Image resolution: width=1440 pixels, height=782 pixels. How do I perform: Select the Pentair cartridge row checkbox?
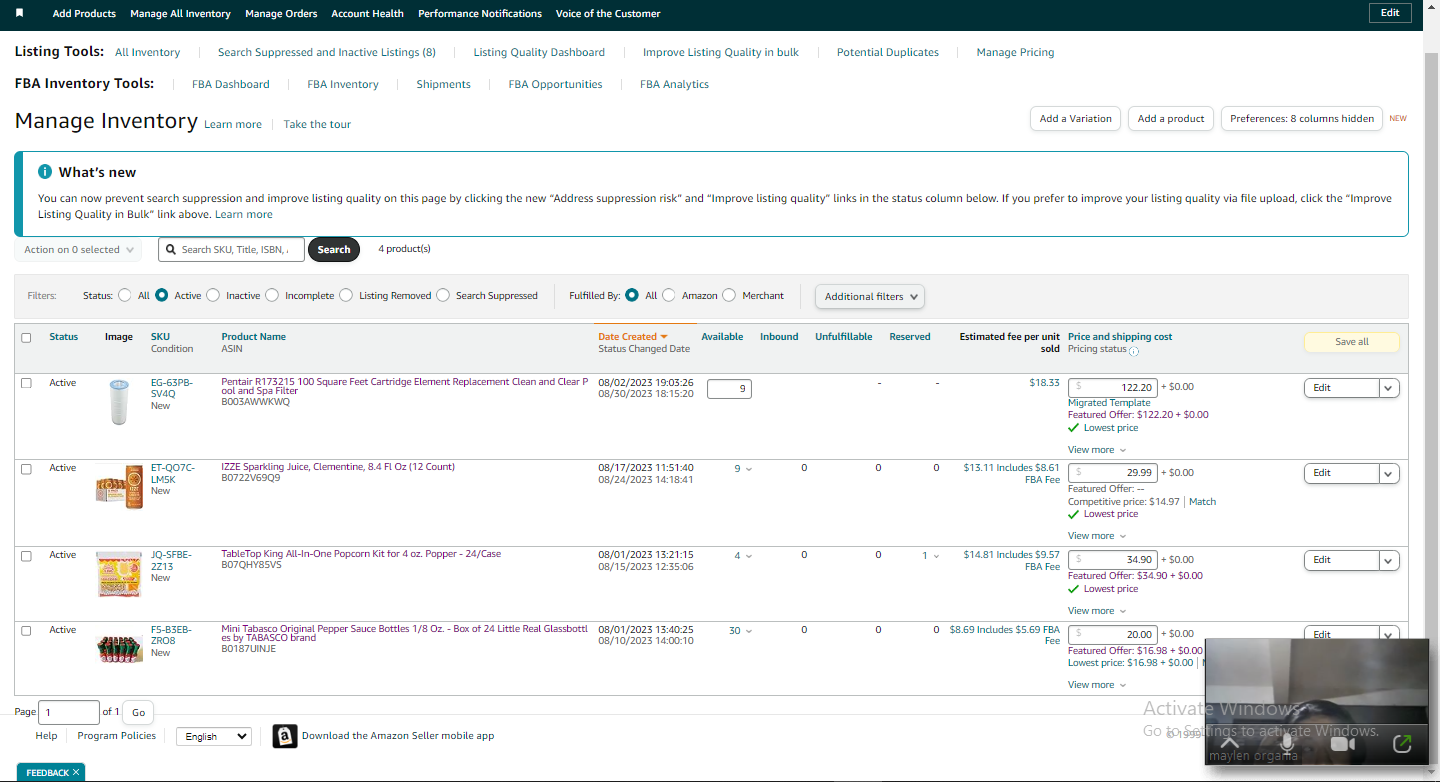(26, 383)
